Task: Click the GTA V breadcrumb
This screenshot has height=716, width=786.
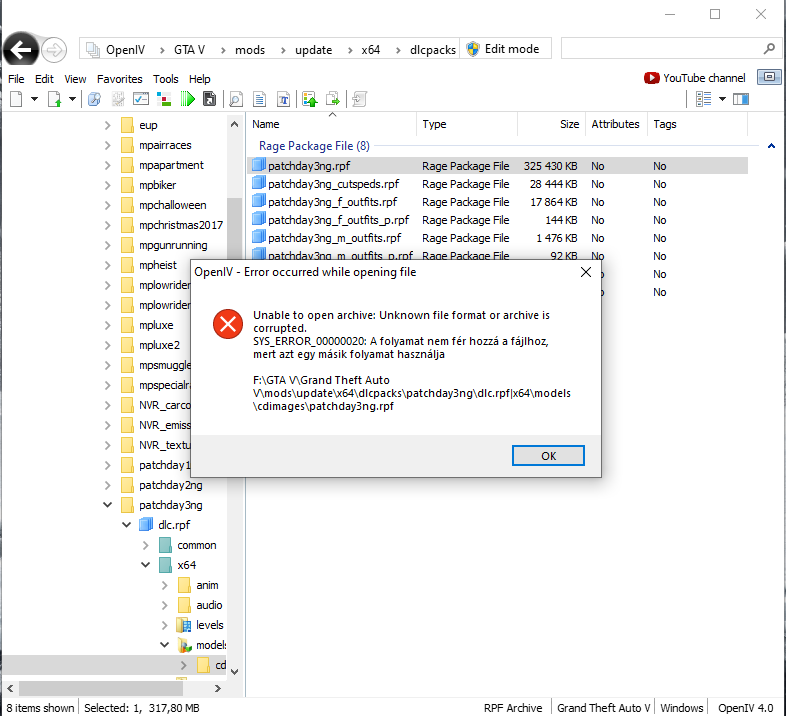Action: 189,50
